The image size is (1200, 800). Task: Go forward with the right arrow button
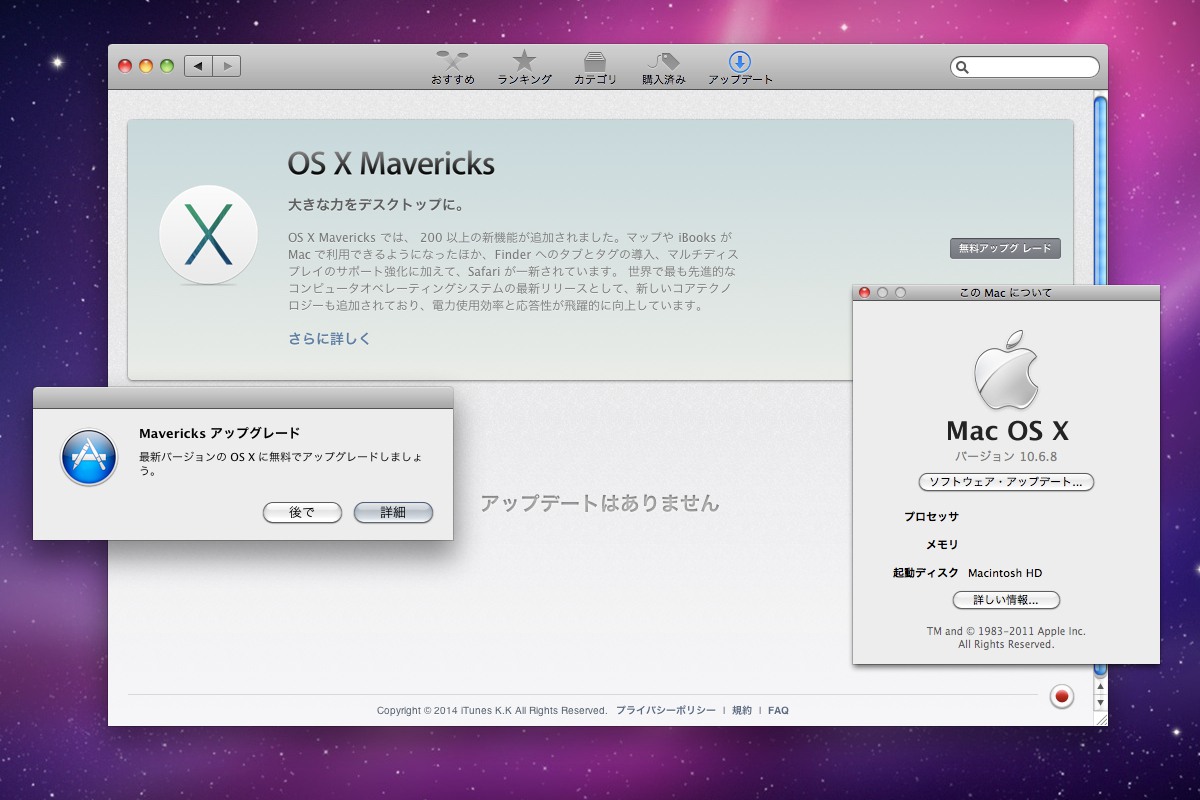coord(227,66)
